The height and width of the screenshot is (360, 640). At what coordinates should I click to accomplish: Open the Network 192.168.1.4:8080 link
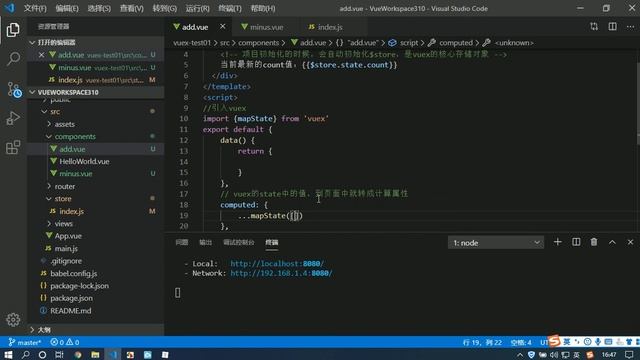[281, 273]
